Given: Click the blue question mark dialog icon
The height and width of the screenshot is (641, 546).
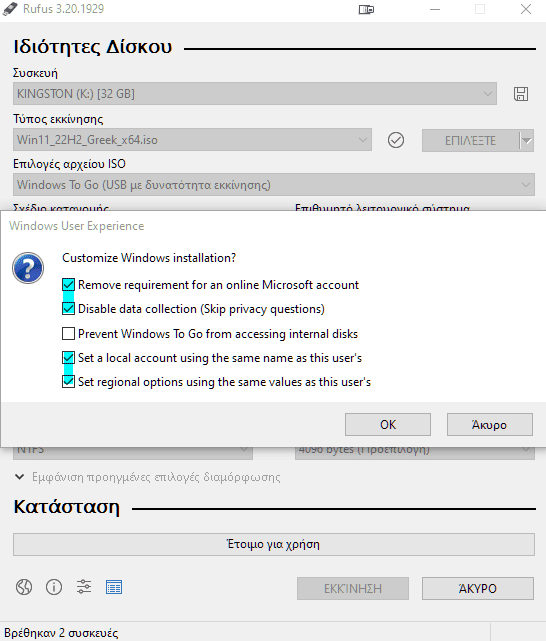Looking at the screenshot, I should [28, 268].
